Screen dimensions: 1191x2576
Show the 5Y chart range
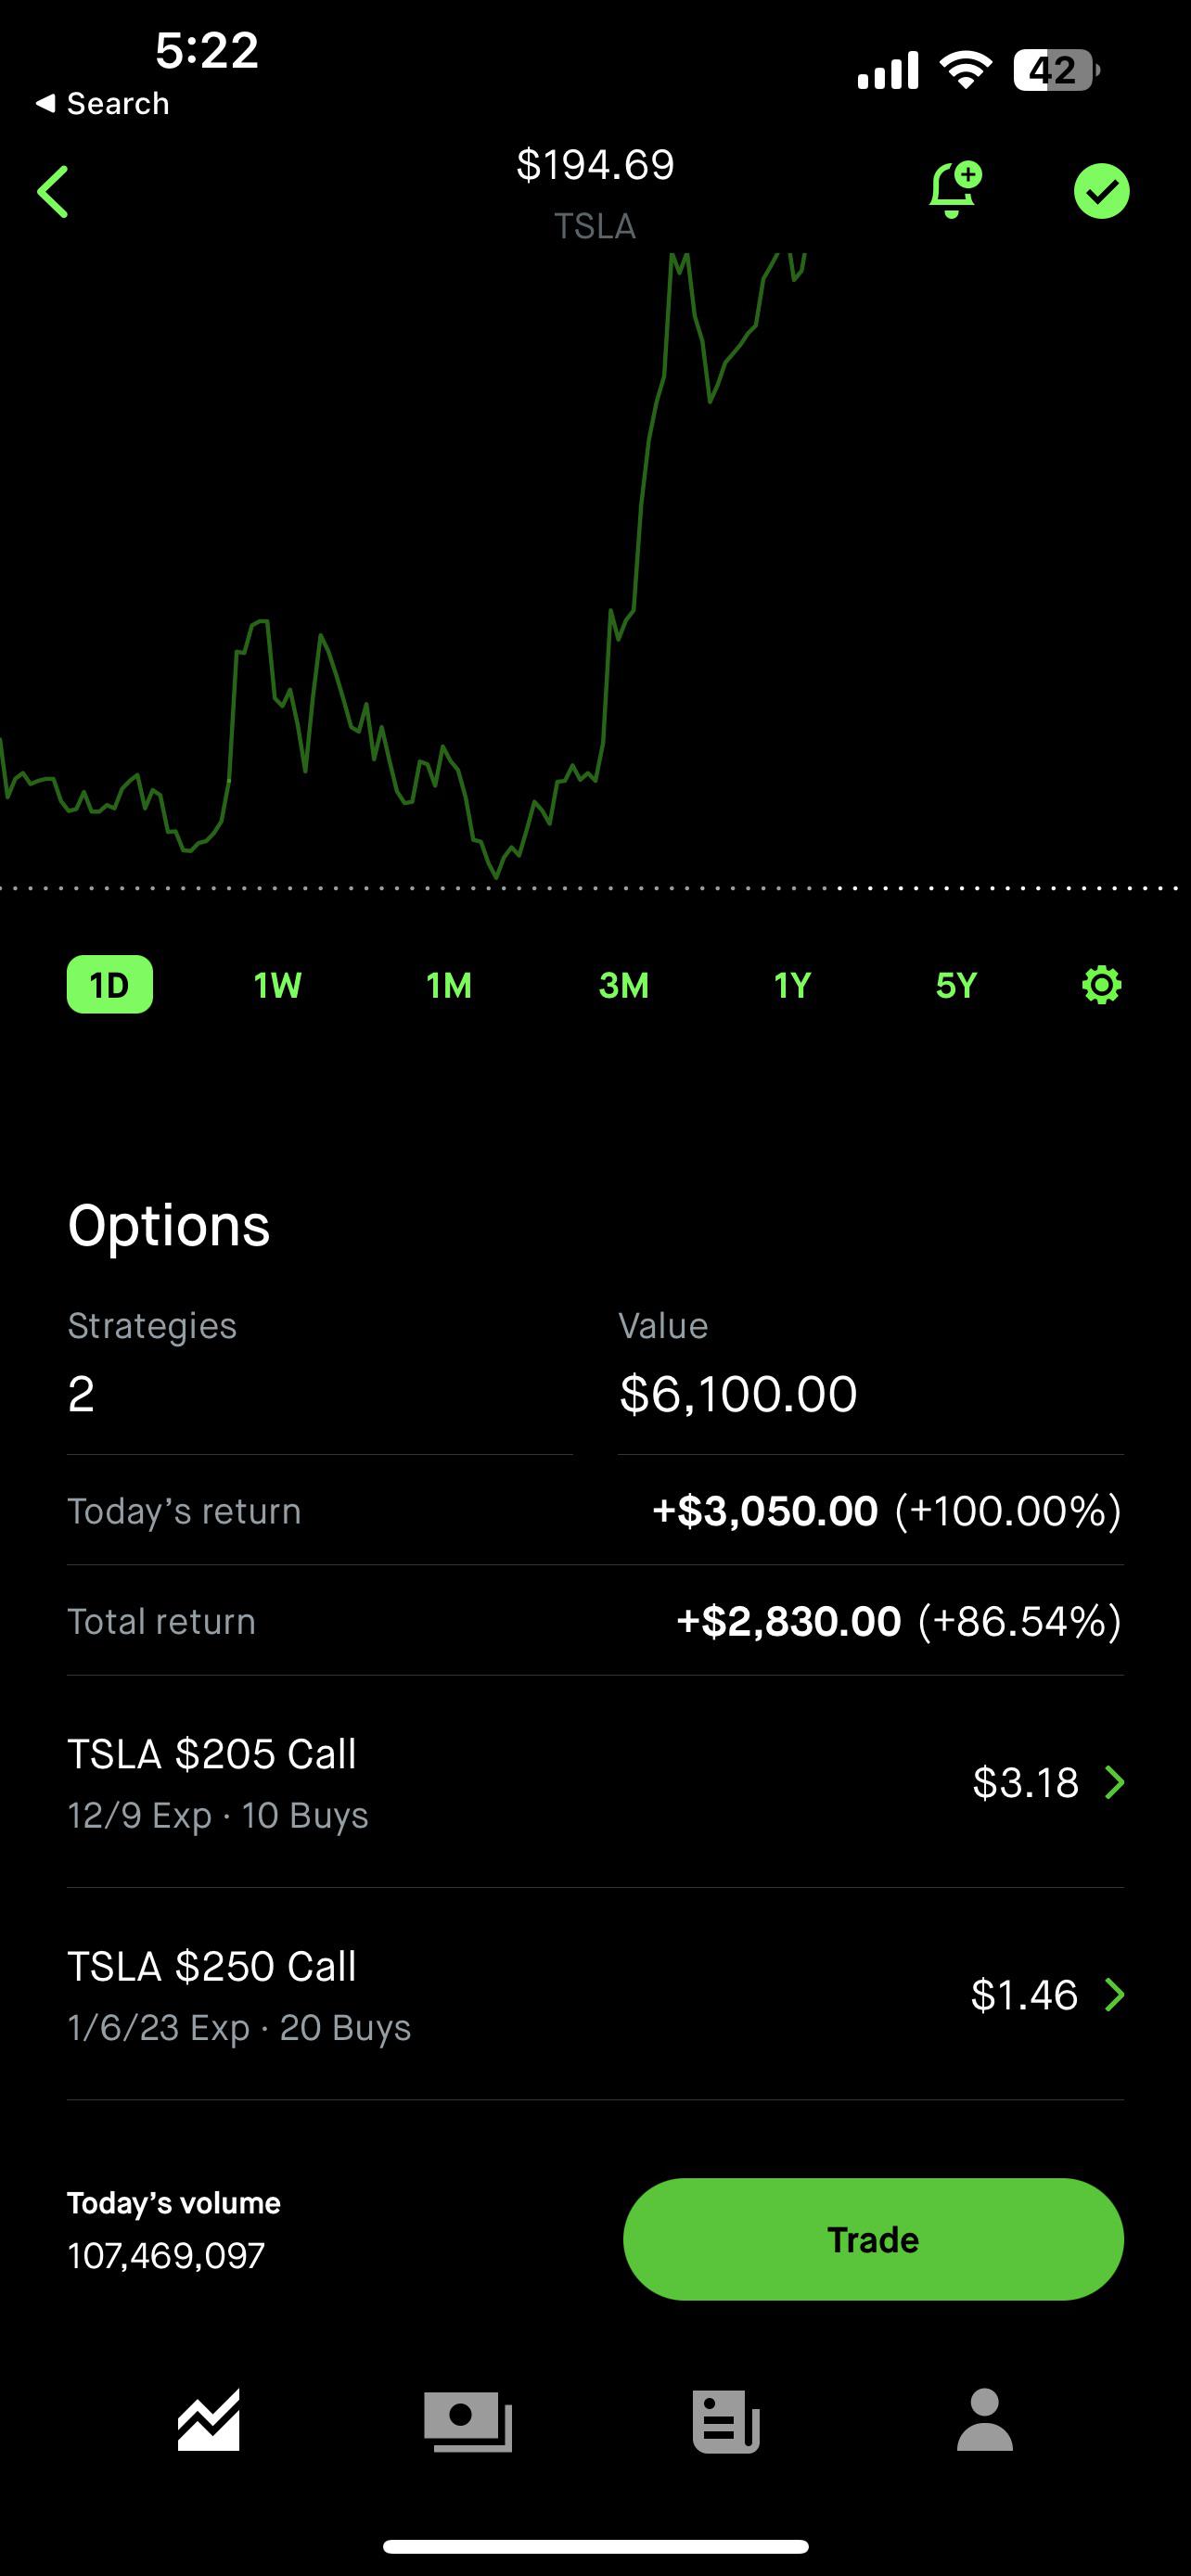tap(956, 985)
